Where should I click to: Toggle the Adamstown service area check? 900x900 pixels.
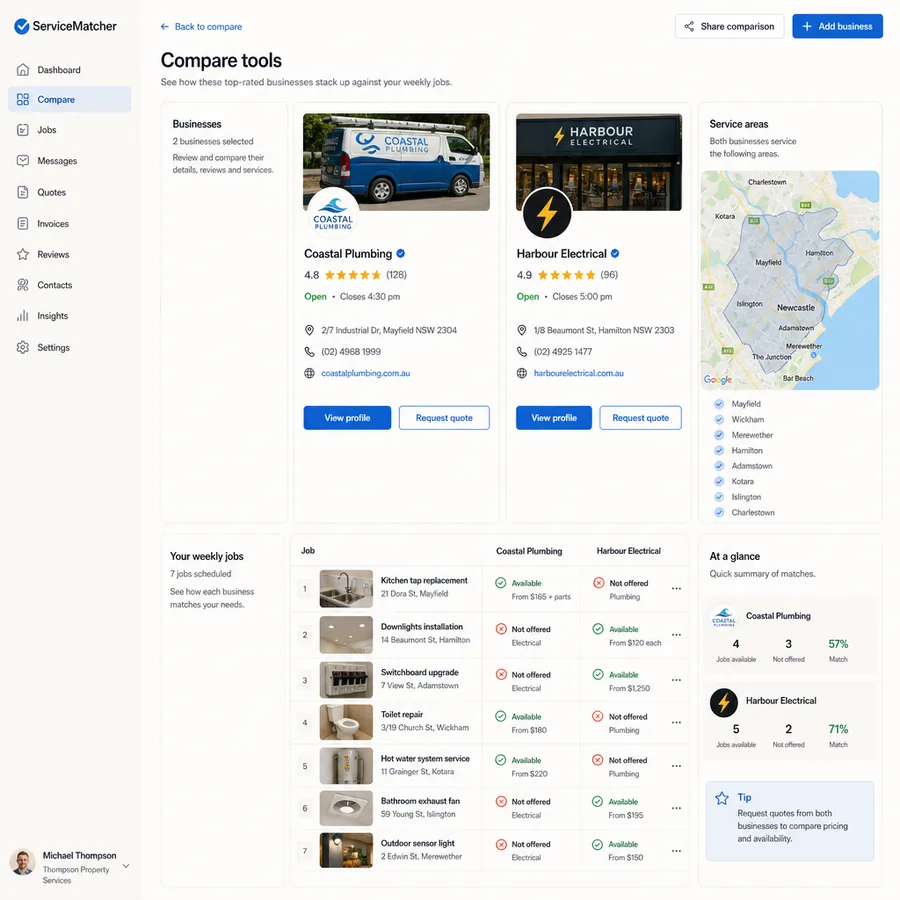[x=719, y=465]
